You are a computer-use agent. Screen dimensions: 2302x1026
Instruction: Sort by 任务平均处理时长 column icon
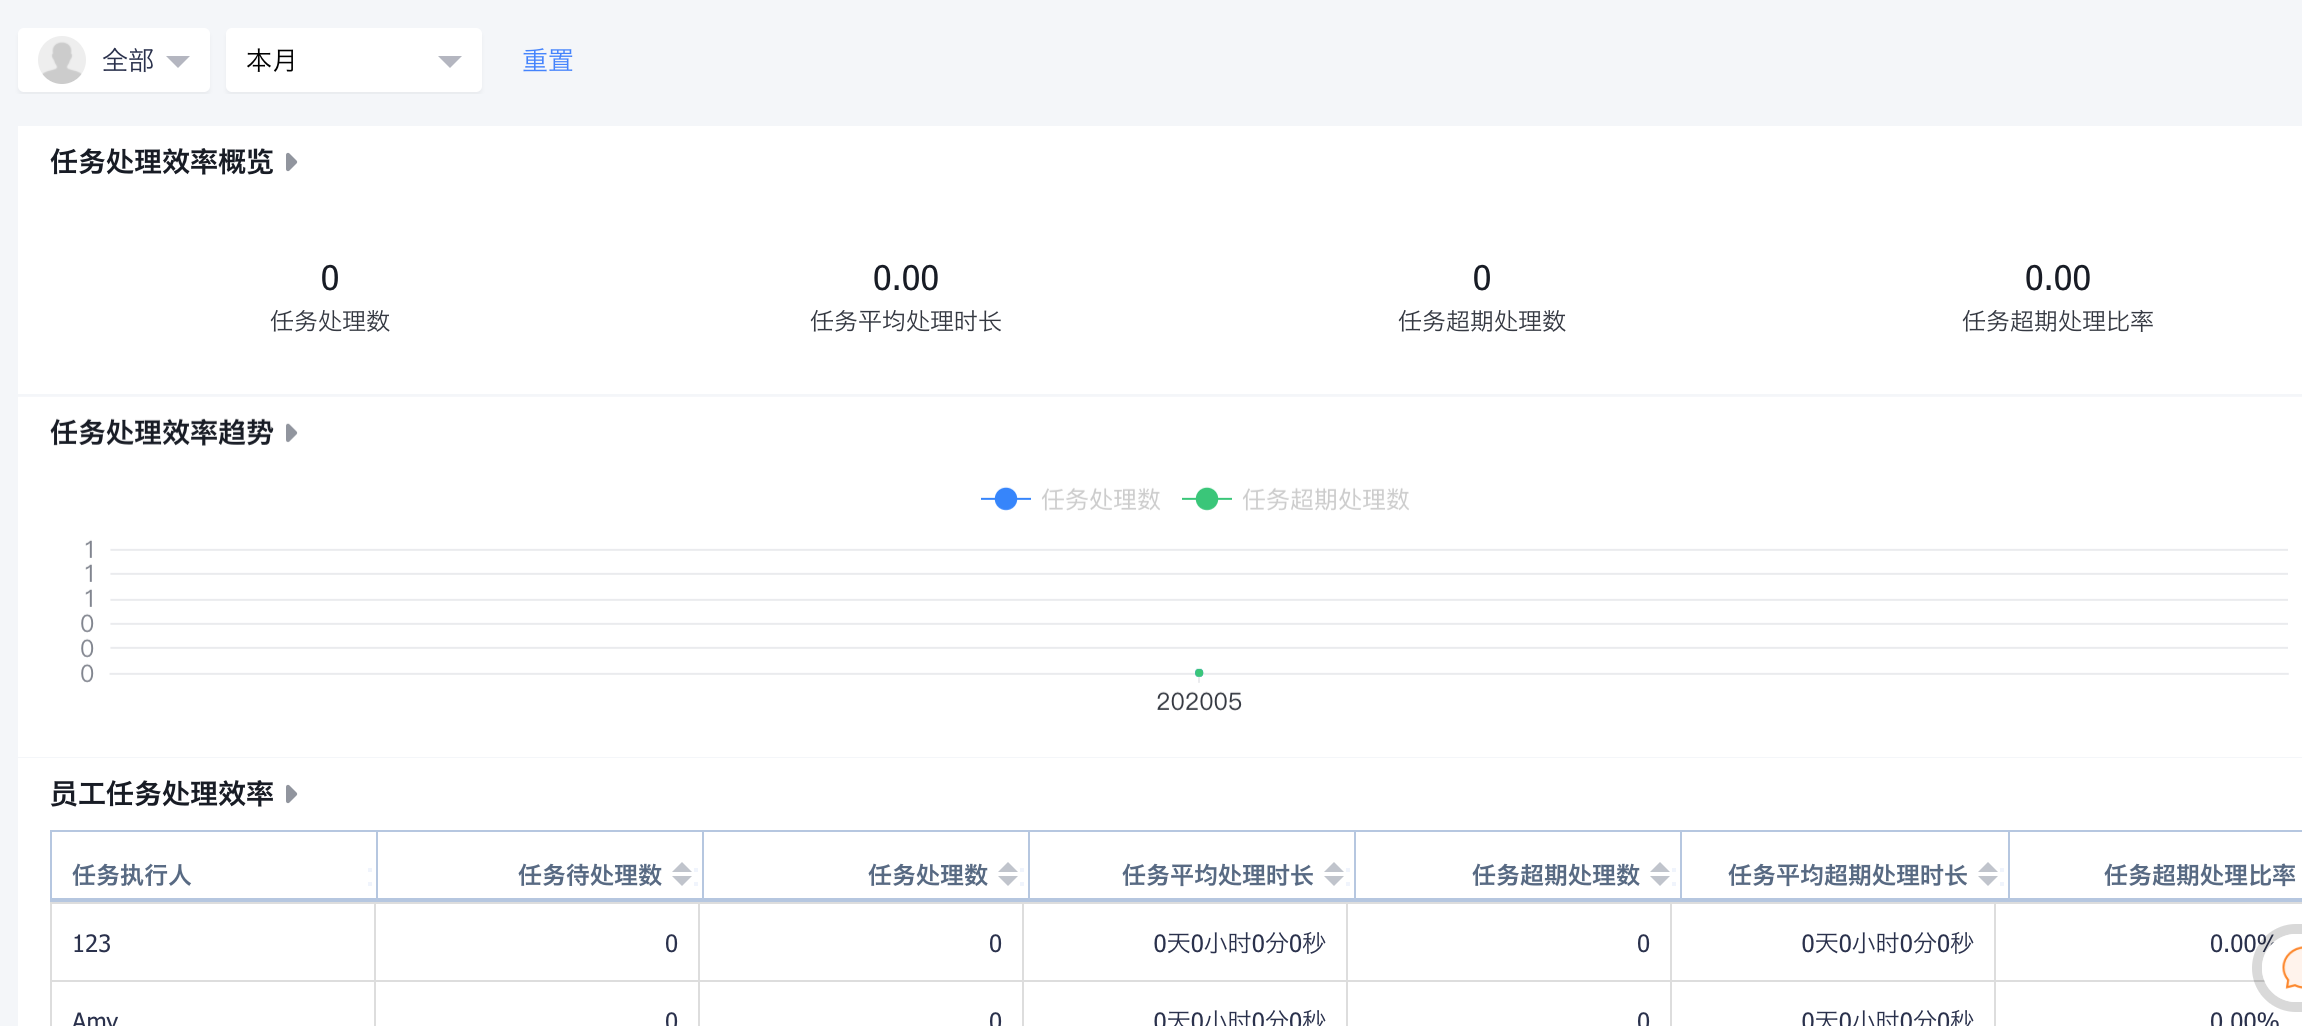(1334, 874)
